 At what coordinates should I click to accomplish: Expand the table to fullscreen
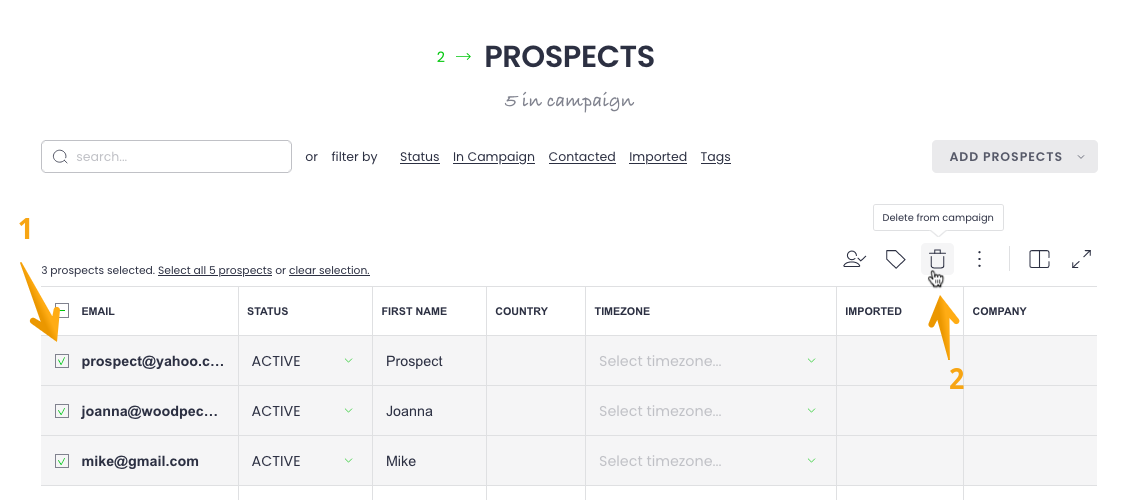1081,259
